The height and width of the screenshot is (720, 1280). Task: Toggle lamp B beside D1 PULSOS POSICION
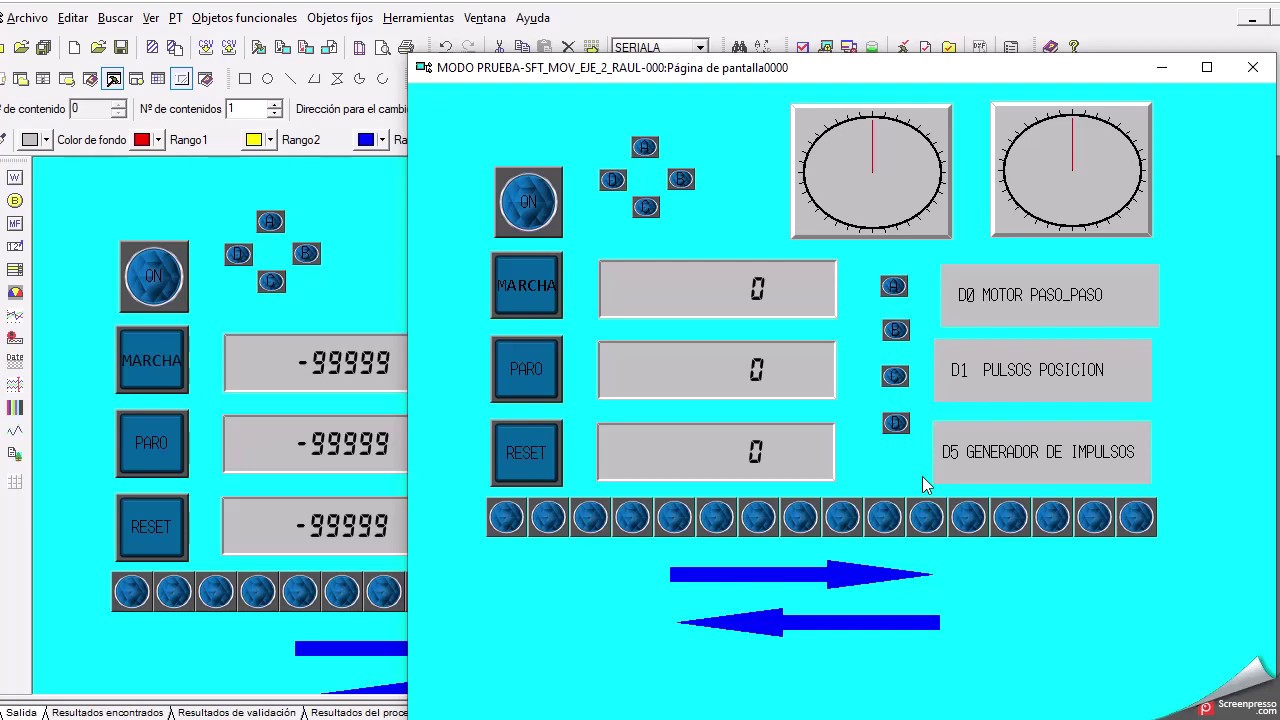[x=896, y=330]
